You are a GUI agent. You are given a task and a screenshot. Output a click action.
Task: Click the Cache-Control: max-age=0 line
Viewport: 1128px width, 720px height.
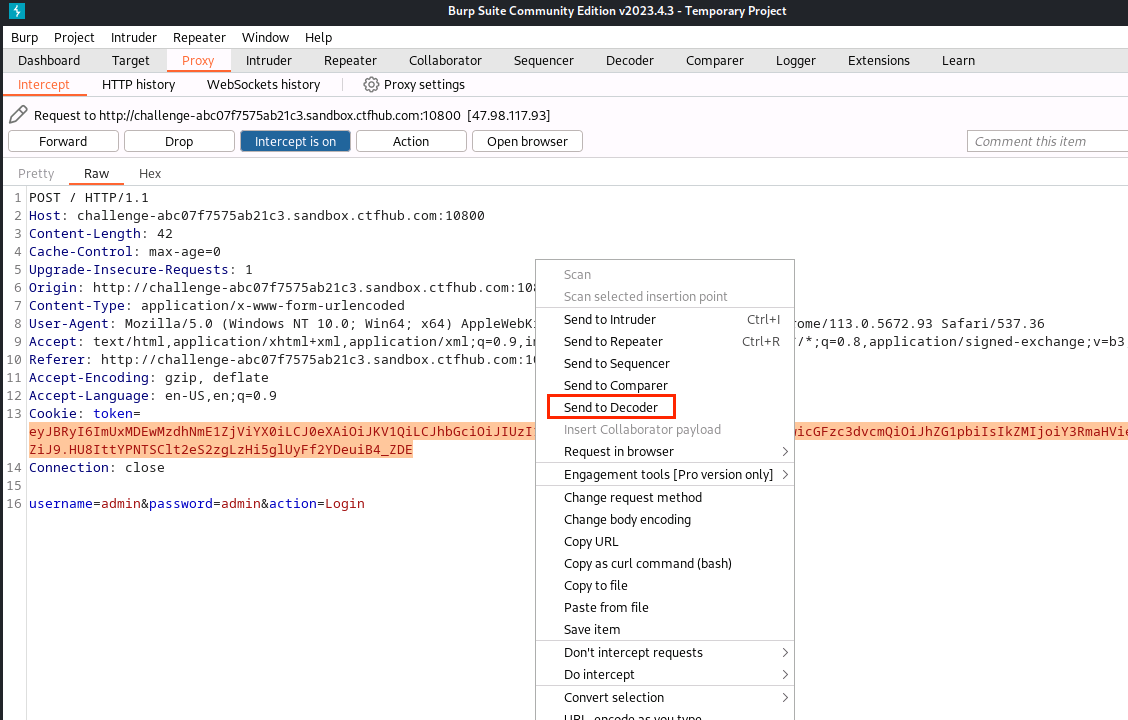click(124, 252)
